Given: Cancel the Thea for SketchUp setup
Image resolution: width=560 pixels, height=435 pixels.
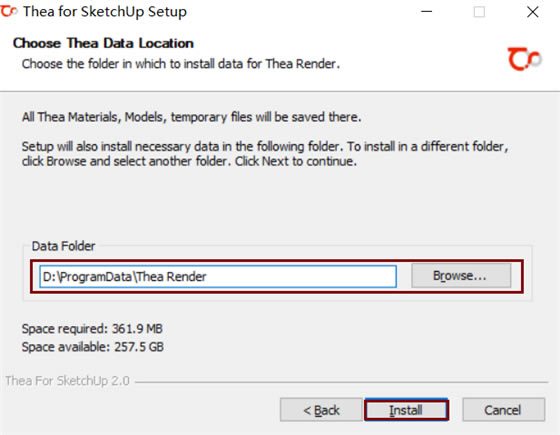Looking at the screenshot, I should pos(504,410).
